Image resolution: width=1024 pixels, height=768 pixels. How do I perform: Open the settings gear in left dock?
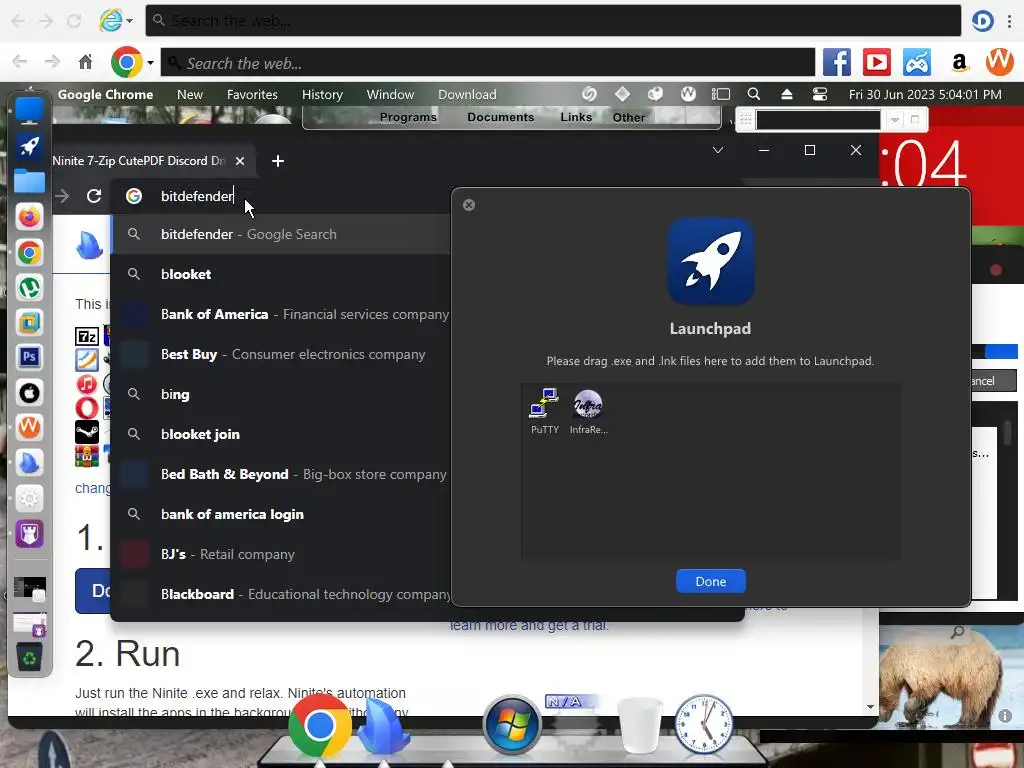coord(29,498)
